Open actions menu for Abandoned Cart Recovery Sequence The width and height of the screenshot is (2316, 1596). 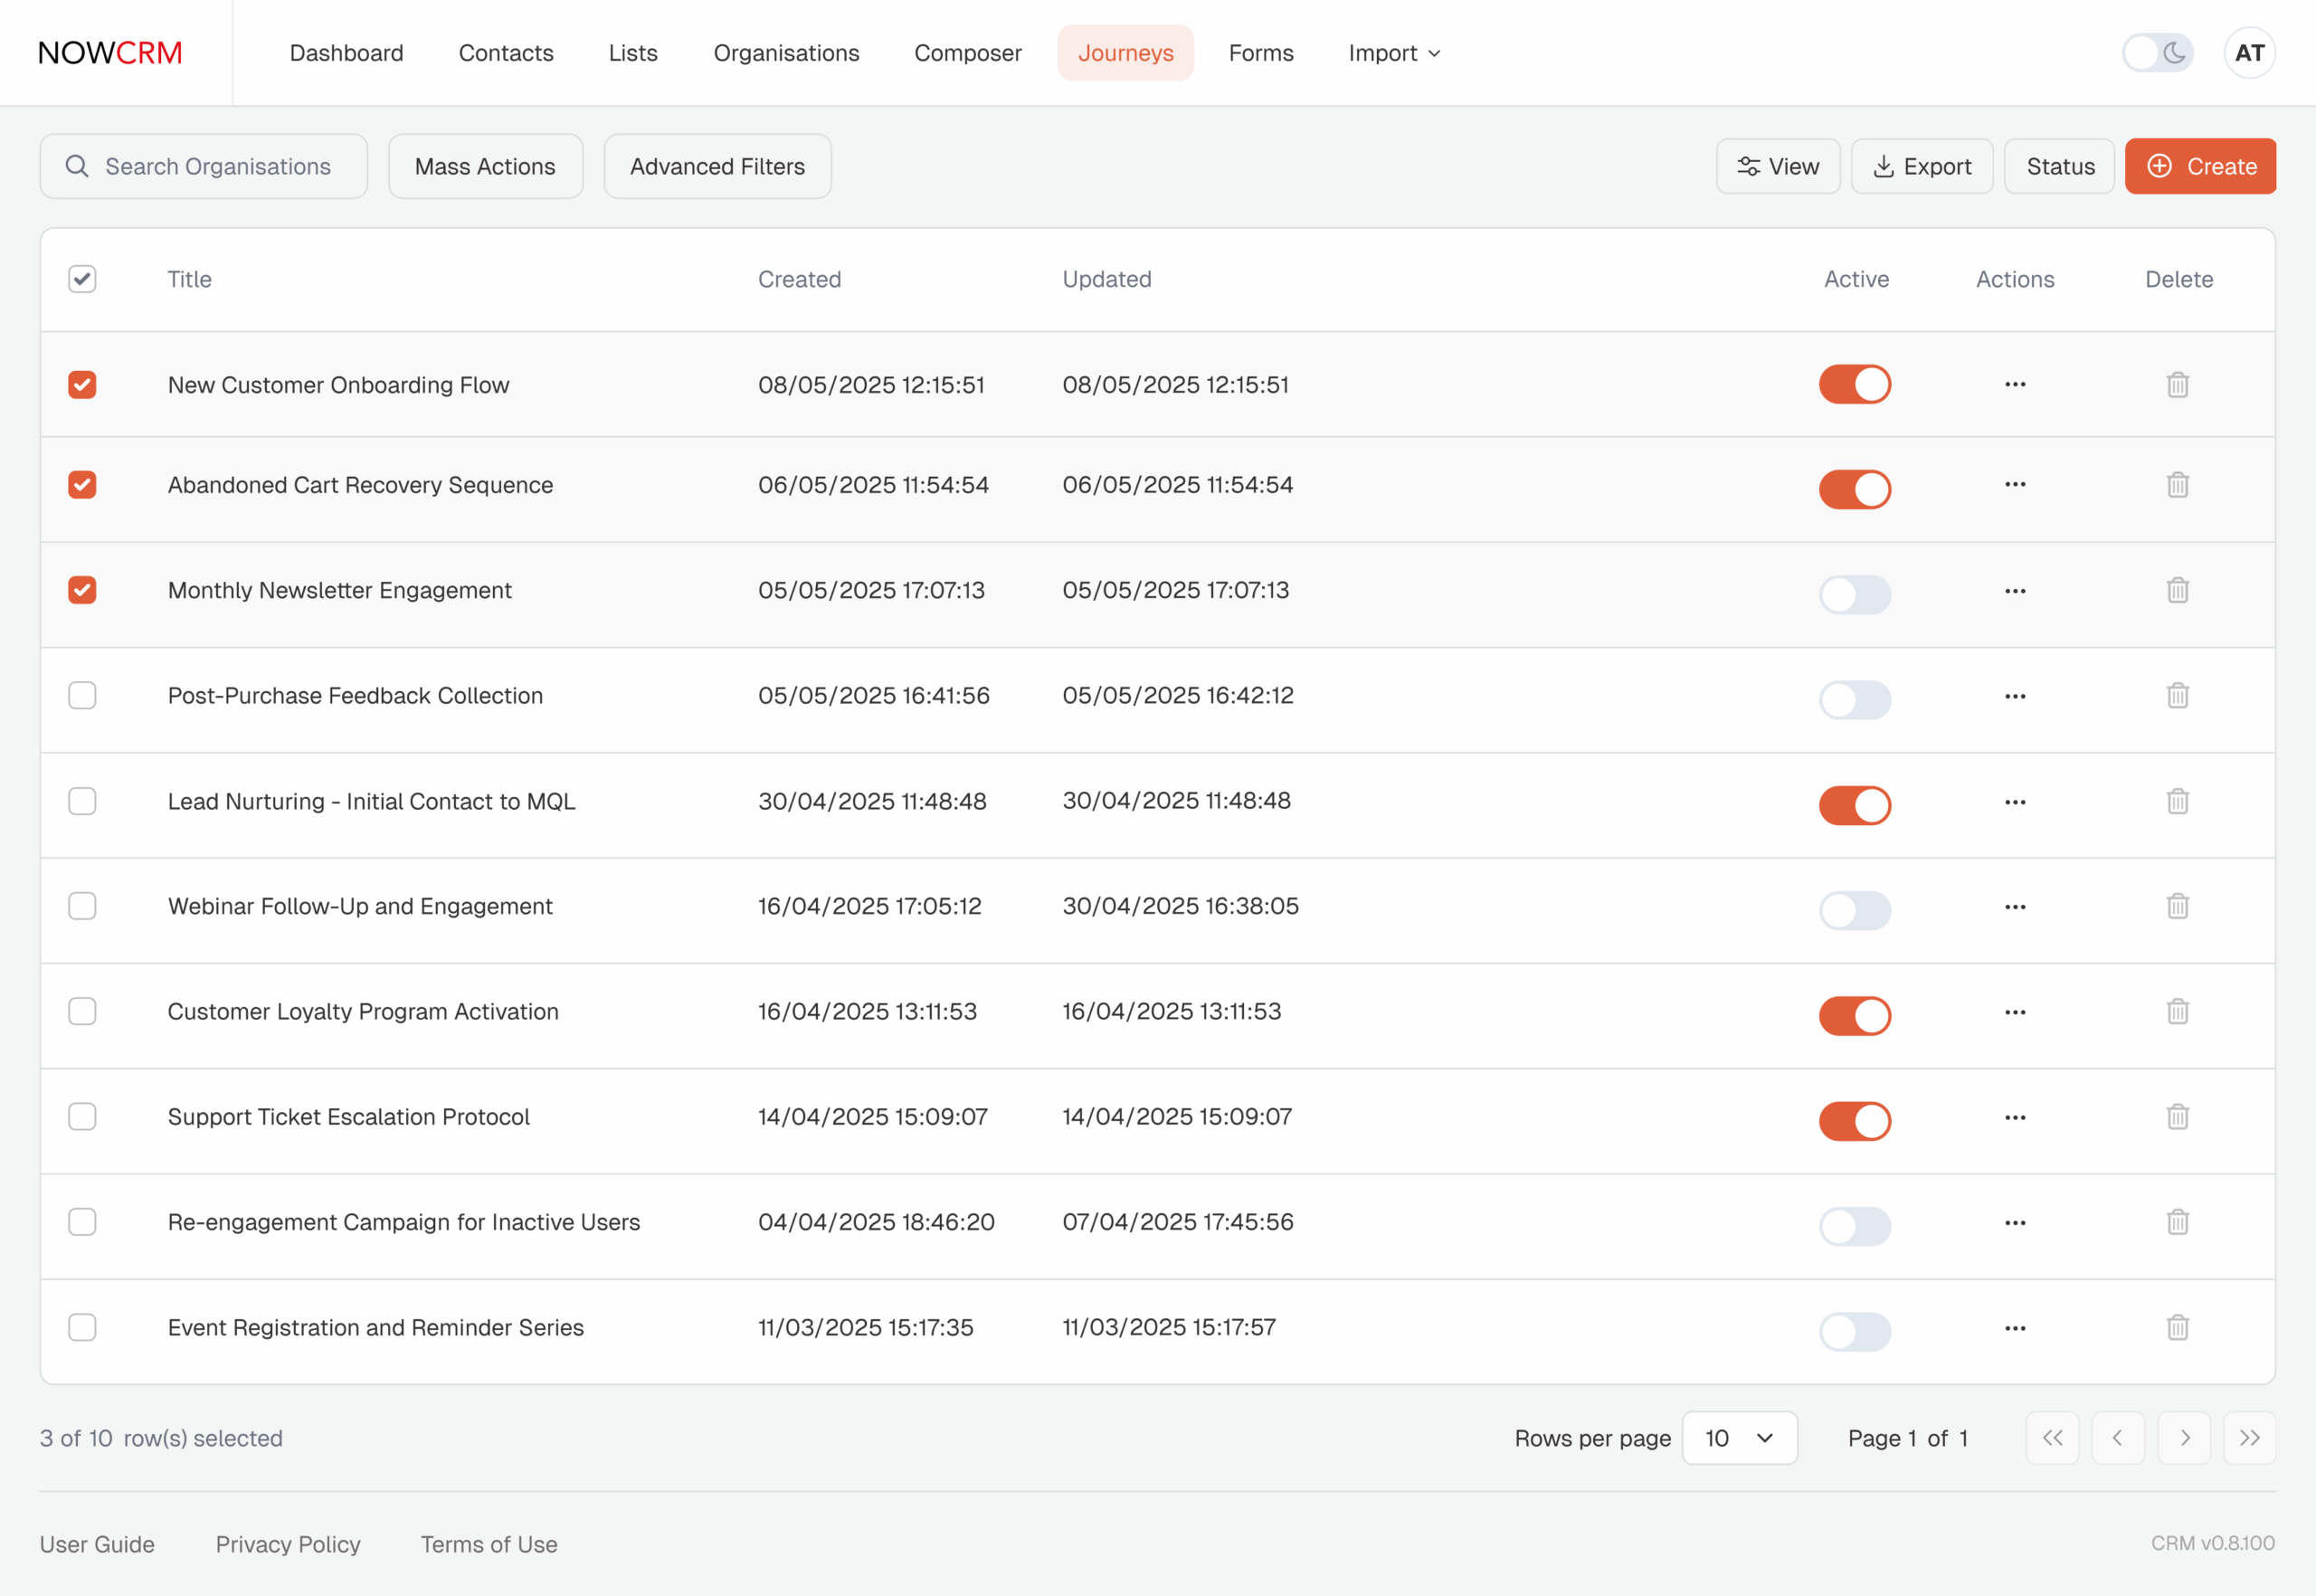[2015, 485]
